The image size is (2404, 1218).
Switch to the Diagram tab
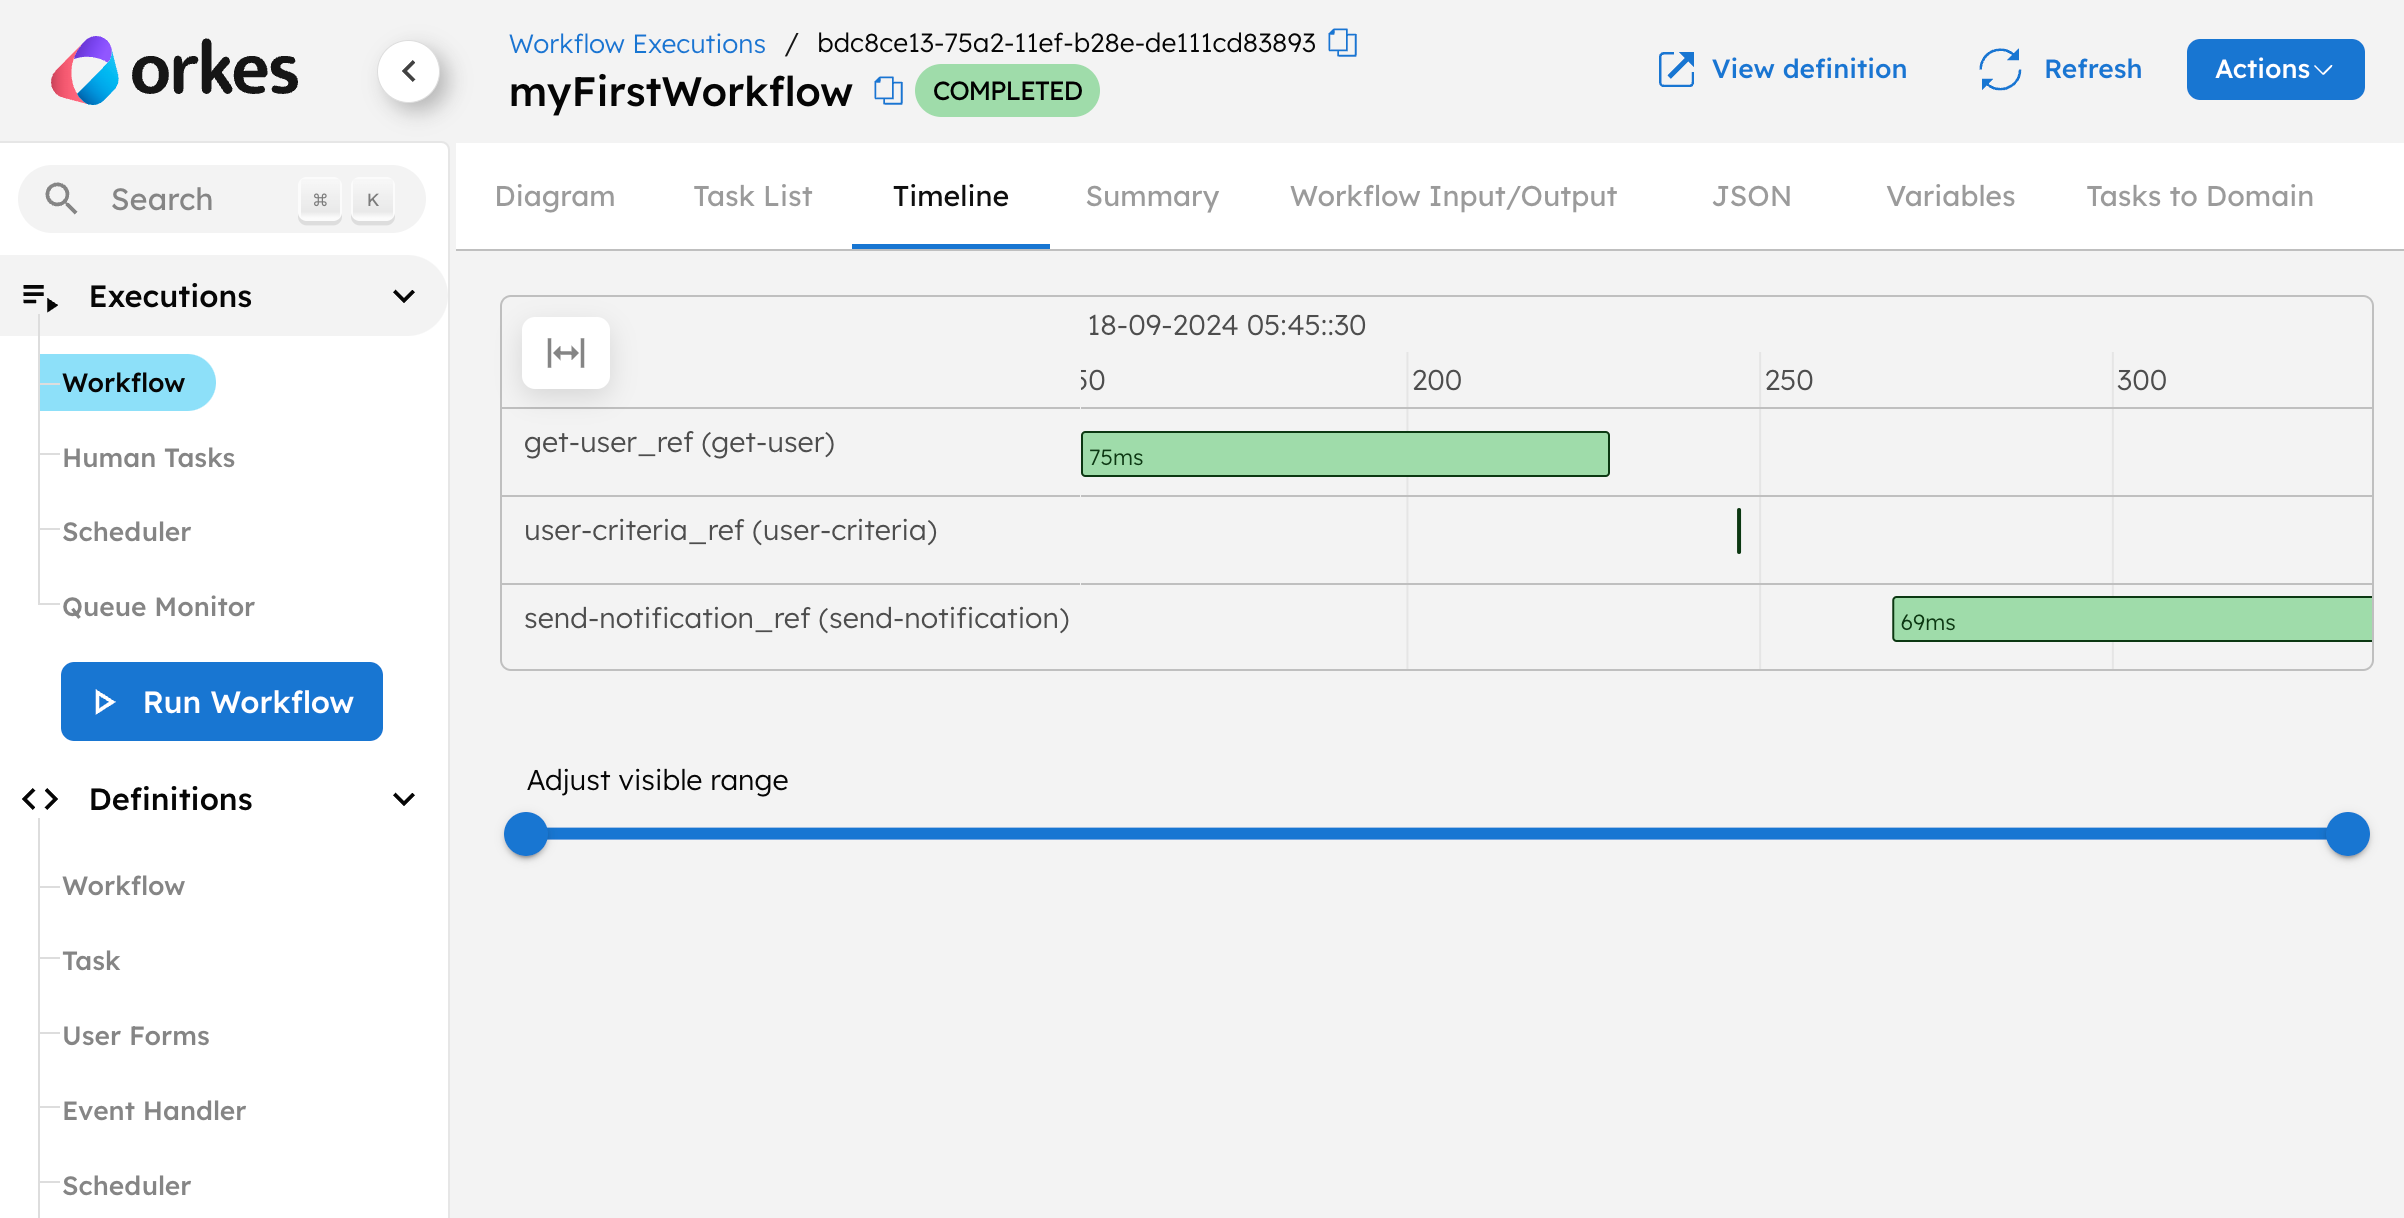click(x=555, y=196)
